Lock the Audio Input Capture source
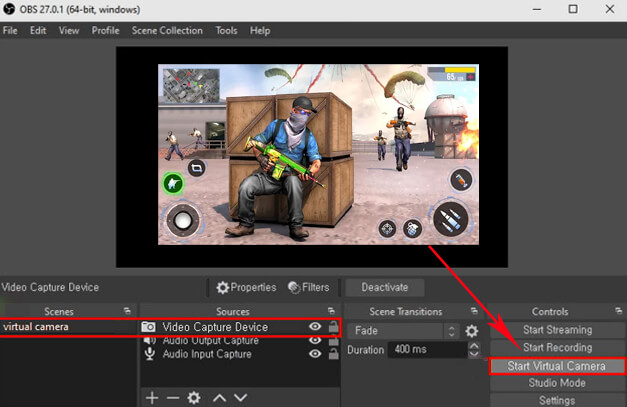 click(x=333, y=354)
